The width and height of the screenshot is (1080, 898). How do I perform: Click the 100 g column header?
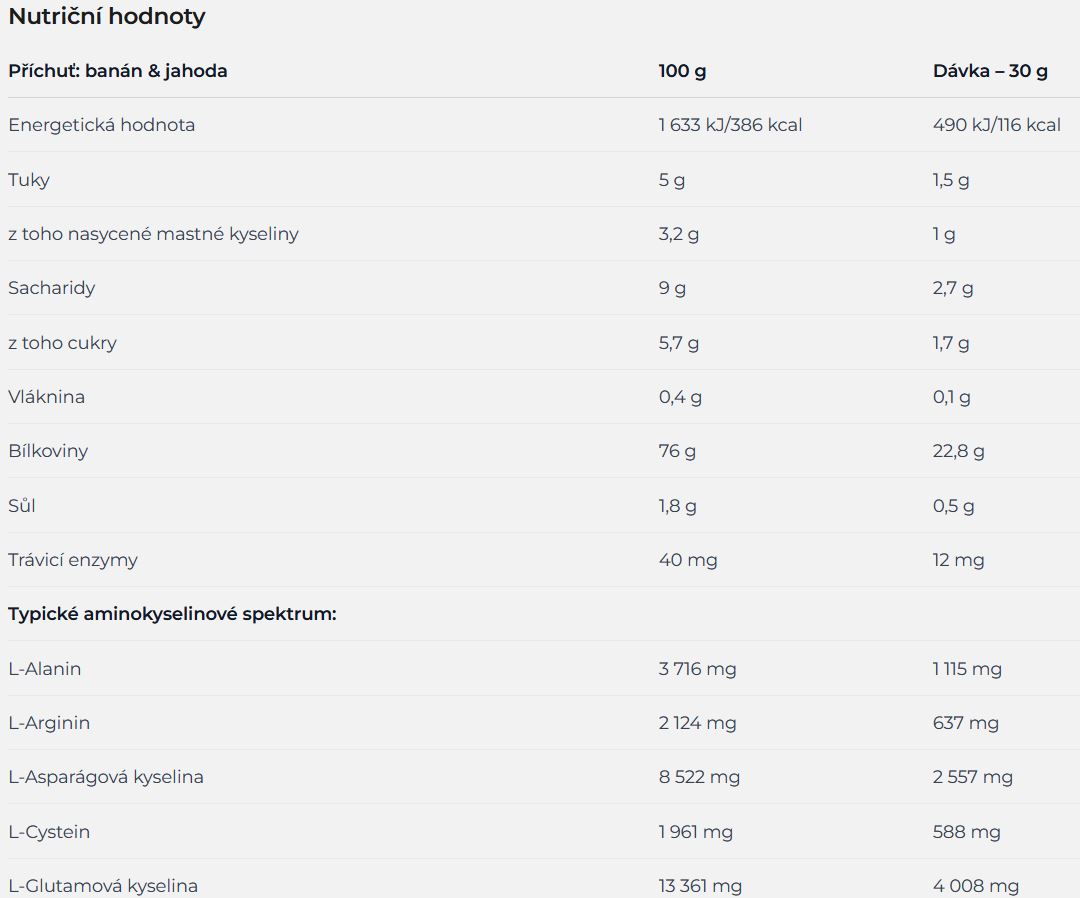682,71
